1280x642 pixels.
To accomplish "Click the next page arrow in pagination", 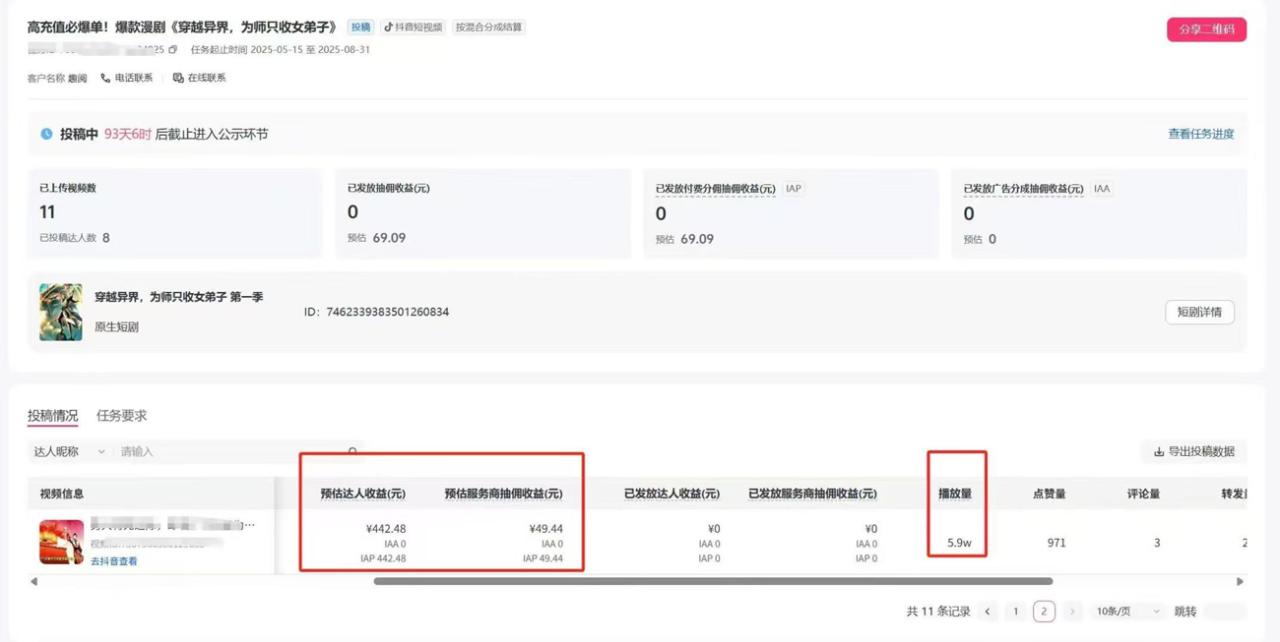I will click(x=1072, y=612).
